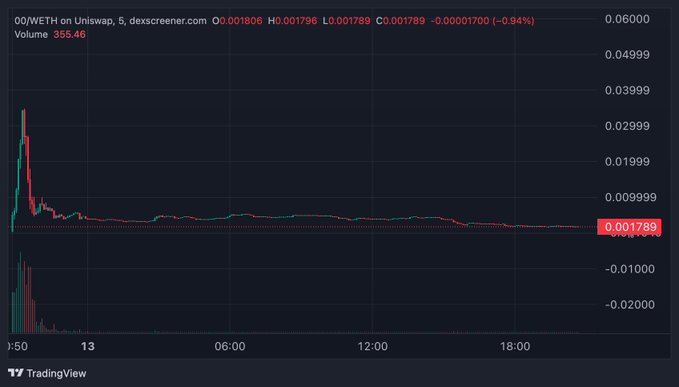Image resolution: width=679 pixels, height=387 pixels.
Task: Click the 0.01999 price axis label
Action: pos(627,161)
